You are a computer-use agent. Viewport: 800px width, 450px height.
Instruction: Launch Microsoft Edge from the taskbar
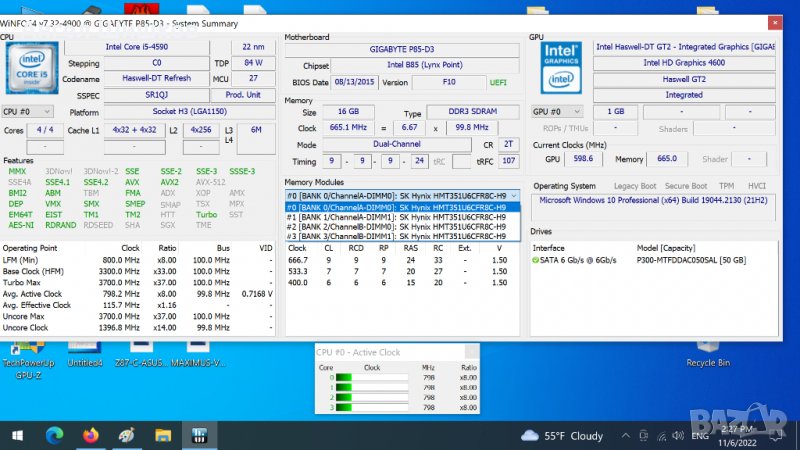pyautogui.click(x=54, y=435)
